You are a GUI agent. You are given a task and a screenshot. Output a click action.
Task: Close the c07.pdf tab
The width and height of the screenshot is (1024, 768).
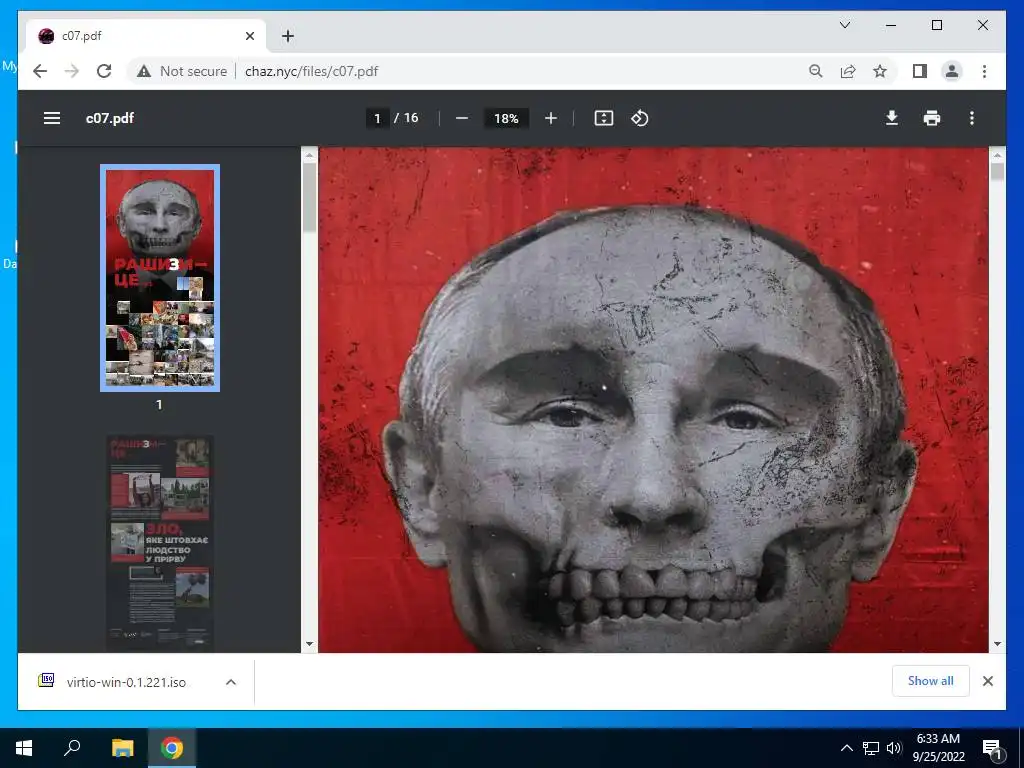click(x=249, y=36)
